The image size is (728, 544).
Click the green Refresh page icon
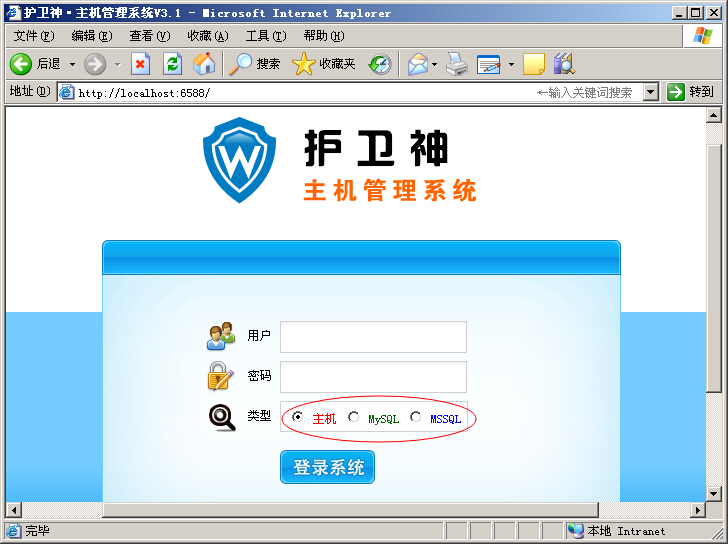[x=172, y=64]
